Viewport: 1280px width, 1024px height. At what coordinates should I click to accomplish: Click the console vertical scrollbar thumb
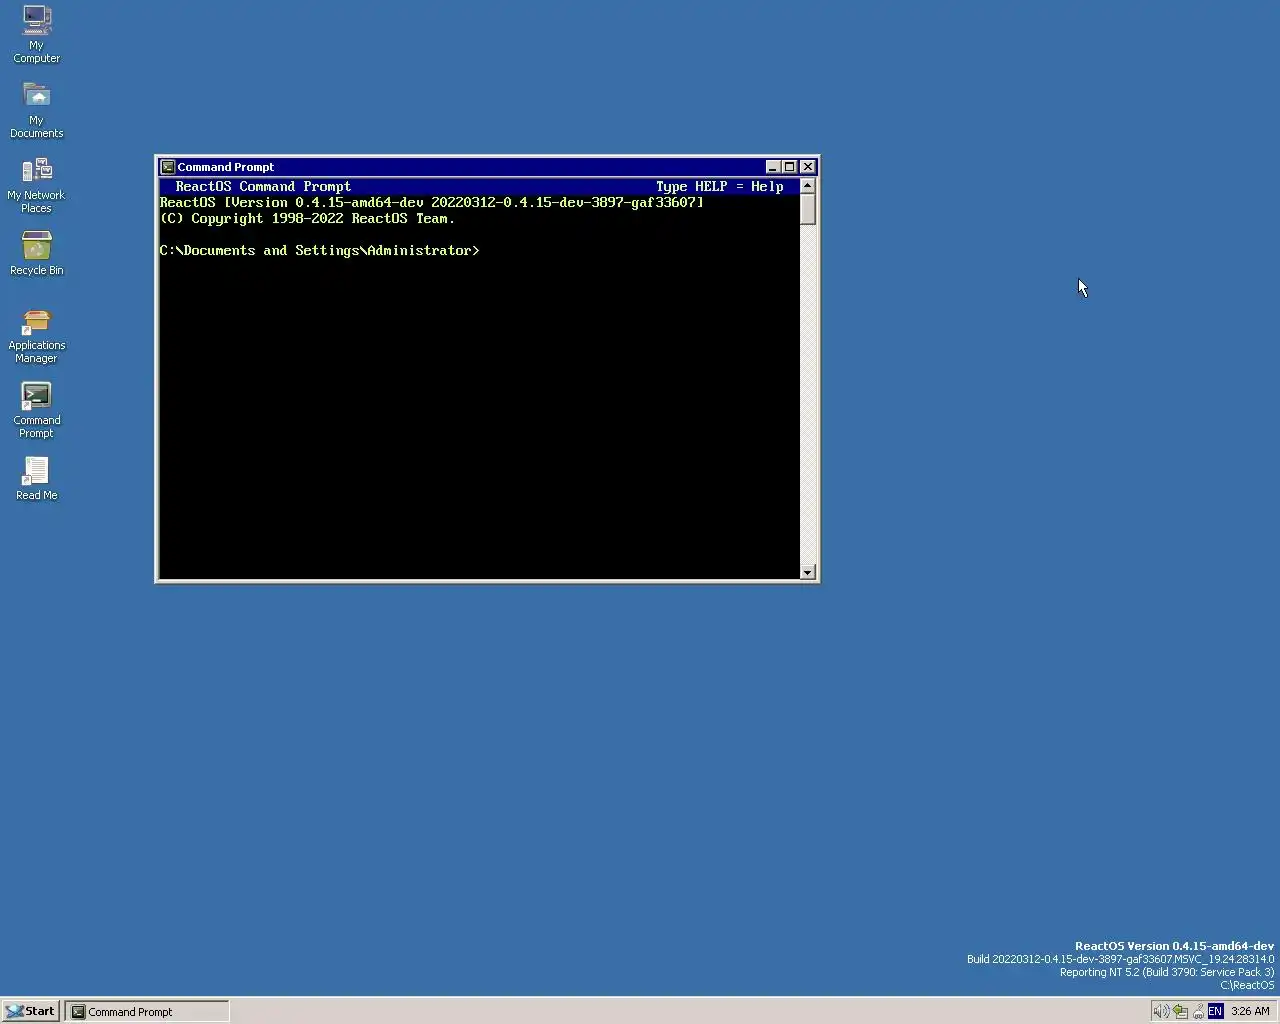tap(808, 209)
